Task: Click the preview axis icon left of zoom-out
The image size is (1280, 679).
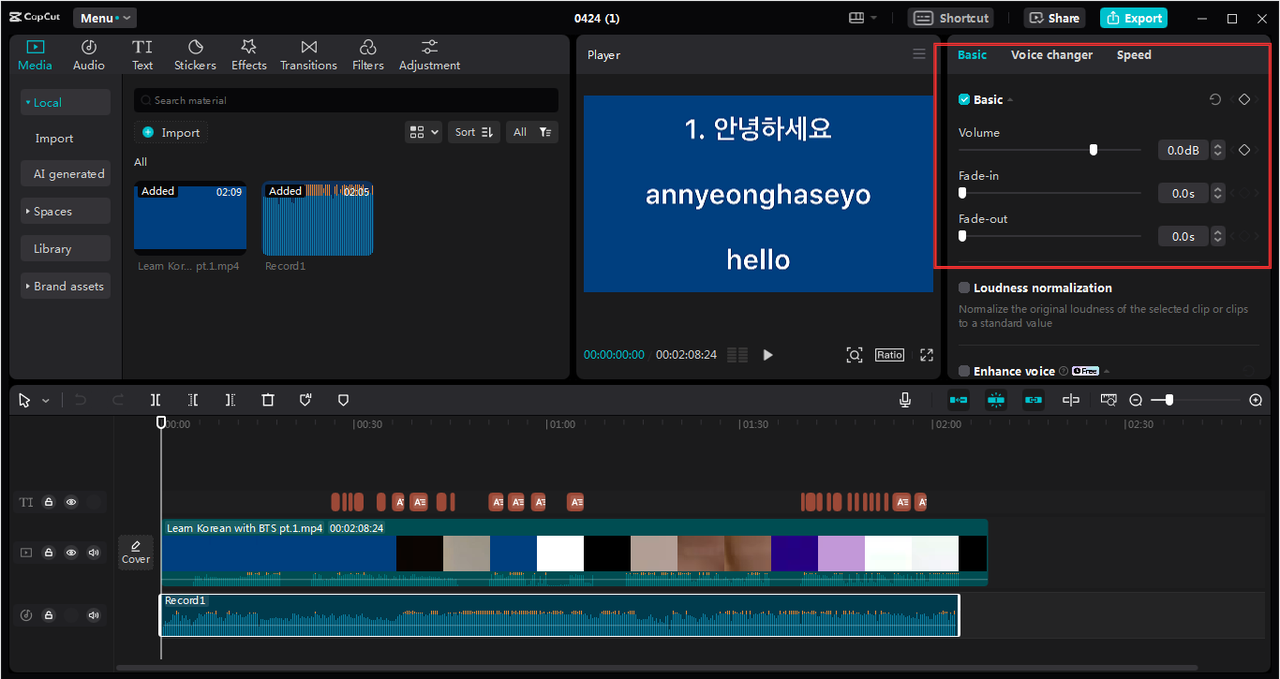Action: [x=1109, y=400]
